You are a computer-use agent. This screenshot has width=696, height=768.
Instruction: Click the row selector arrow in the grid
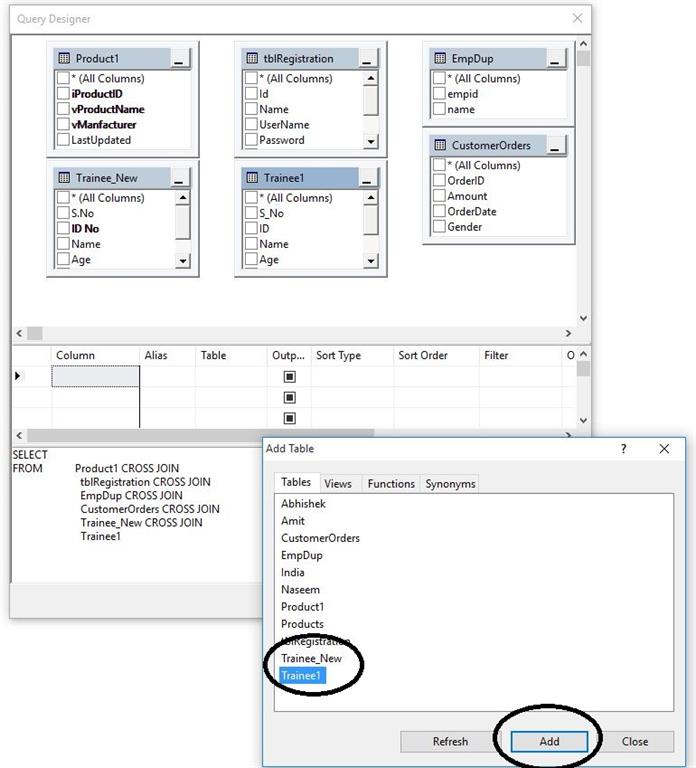(x=18, y=376)
